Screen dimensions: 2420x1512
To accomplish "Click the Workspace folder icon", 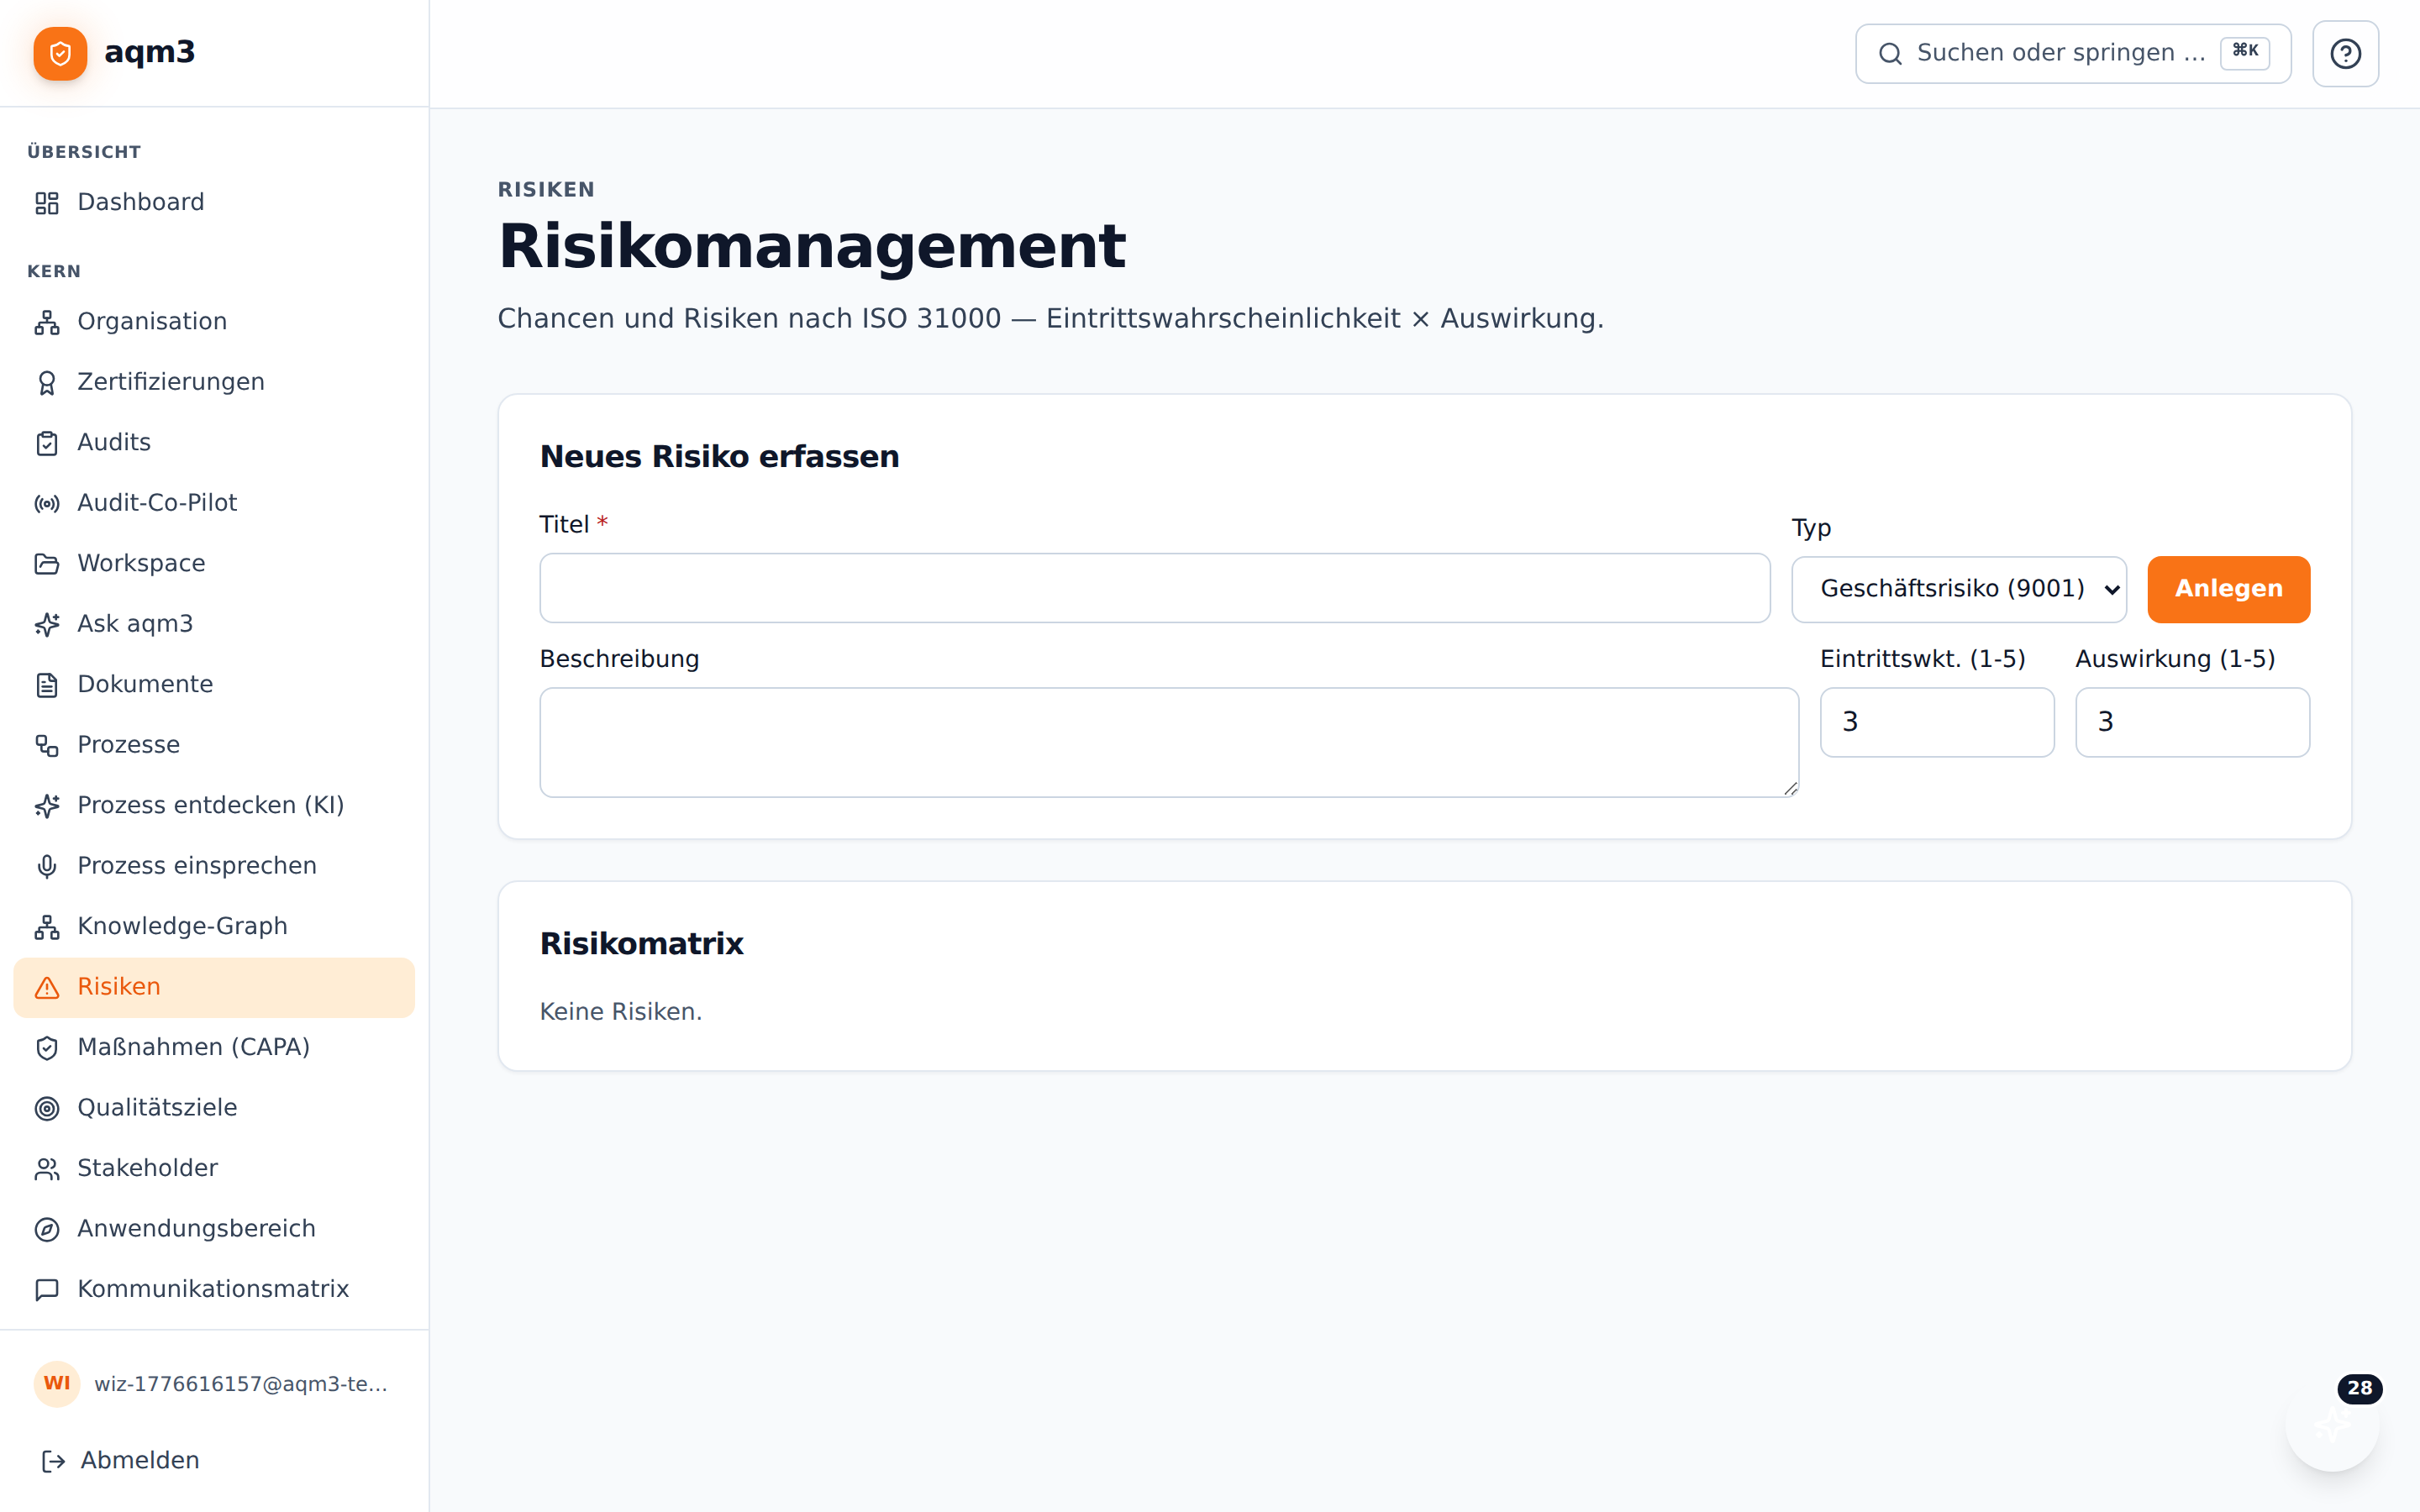I will pos(47,564).
